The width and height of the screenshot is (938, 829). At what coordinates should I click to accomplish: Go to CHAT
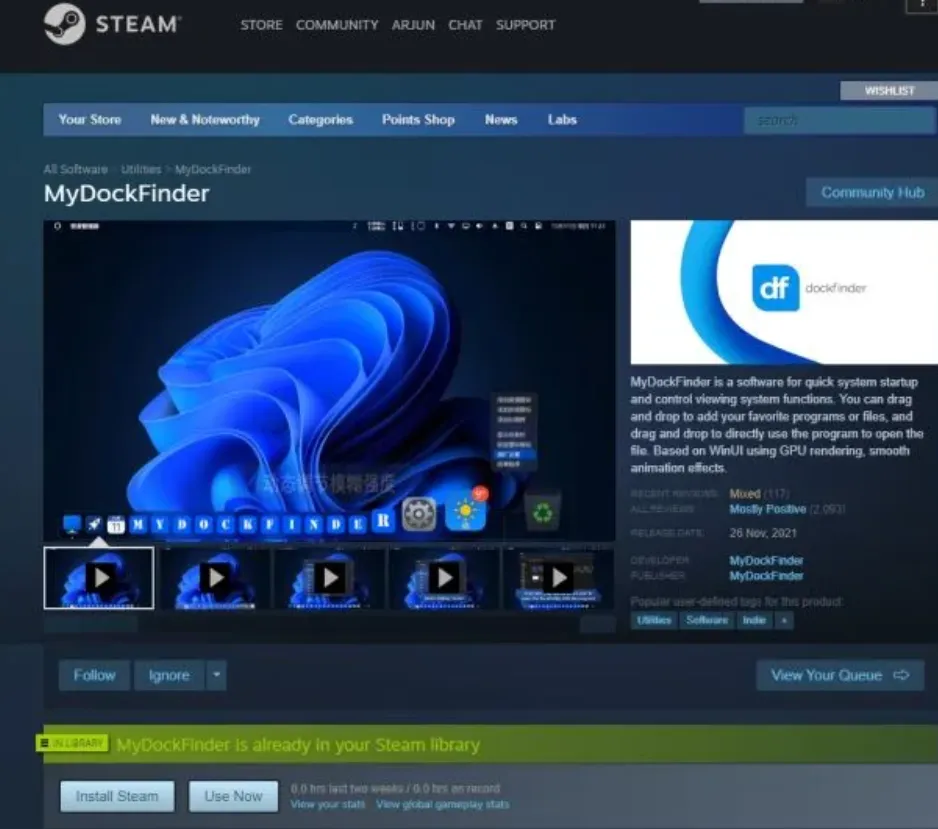(465, 25)
